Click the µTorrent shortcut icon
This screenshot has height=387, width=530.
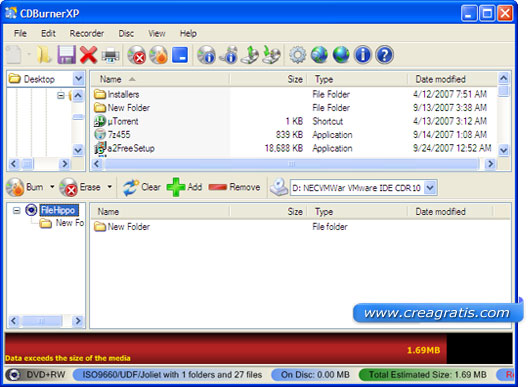[x=100, y=121]
